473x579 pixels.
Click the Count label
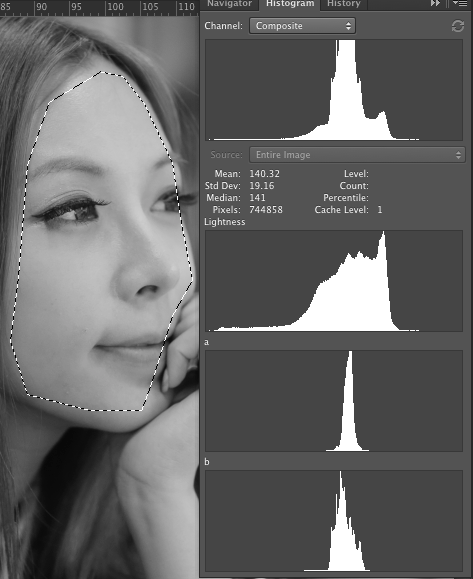coord(354,186)
